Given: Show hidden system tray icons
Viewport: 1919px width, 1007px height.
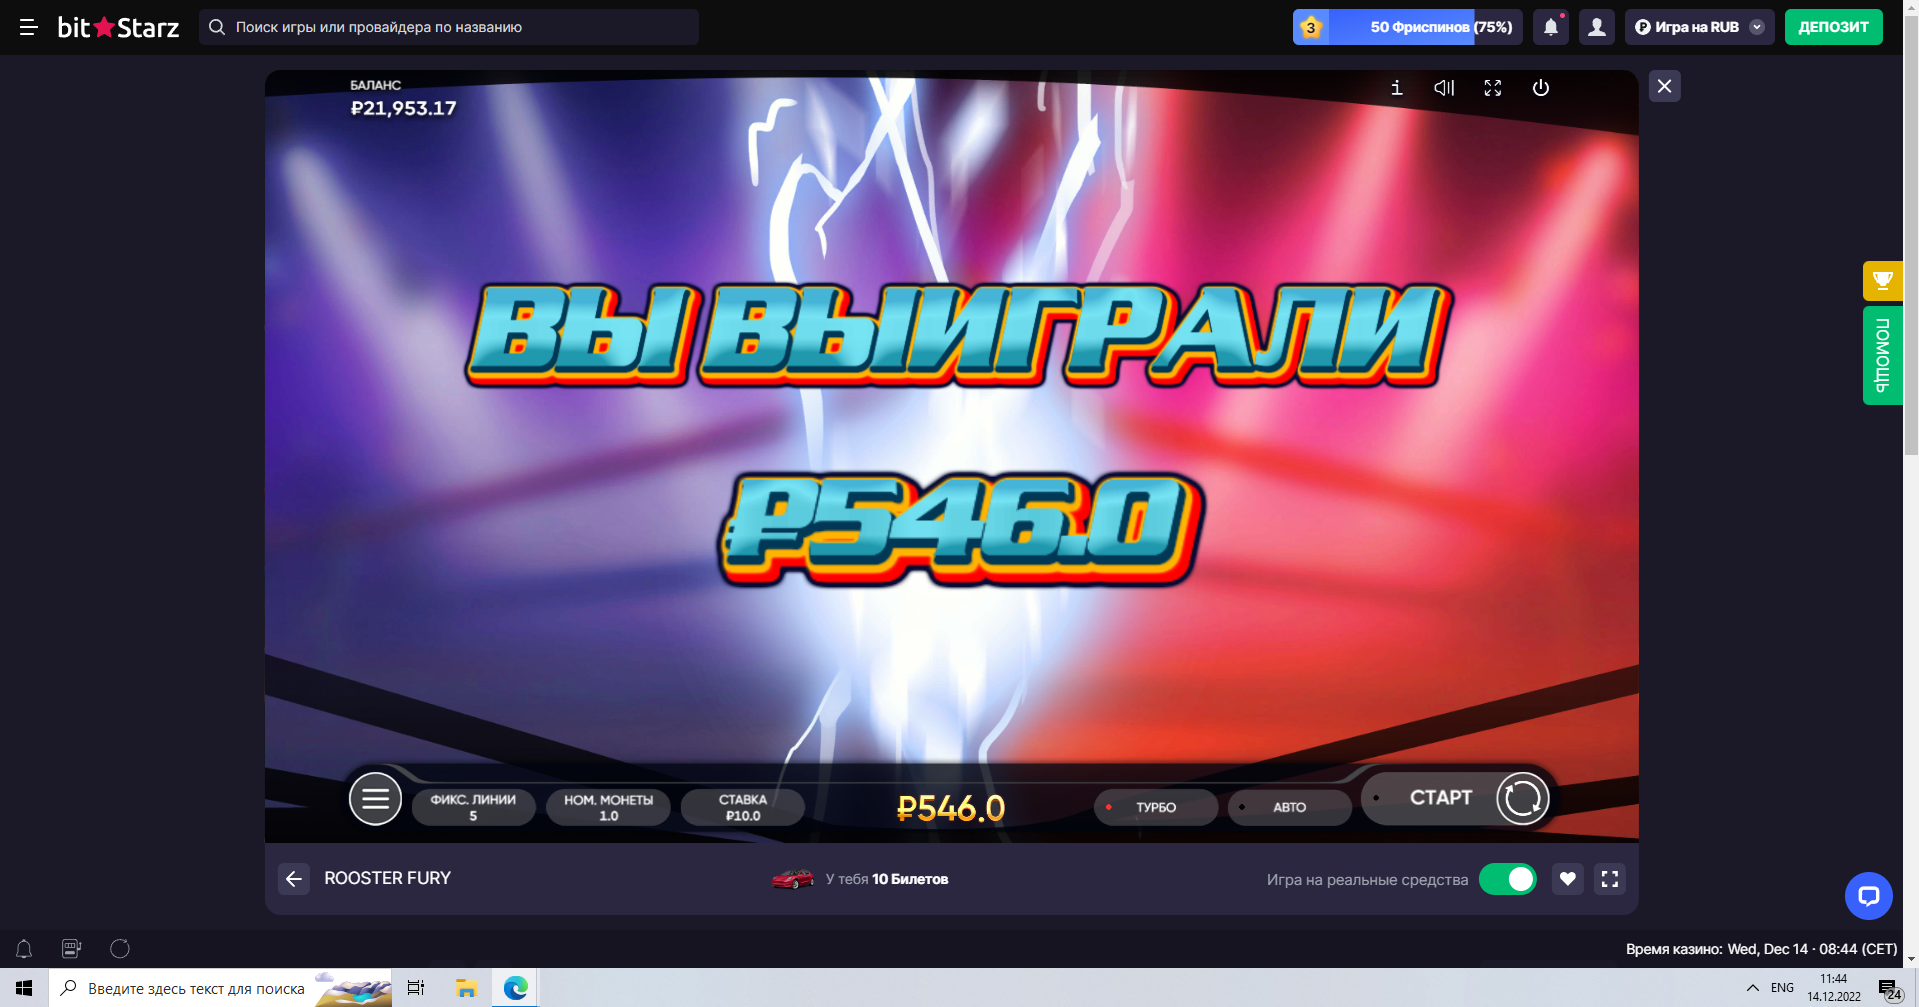Looking at the screenshot, I should (x=1752, y=988).
